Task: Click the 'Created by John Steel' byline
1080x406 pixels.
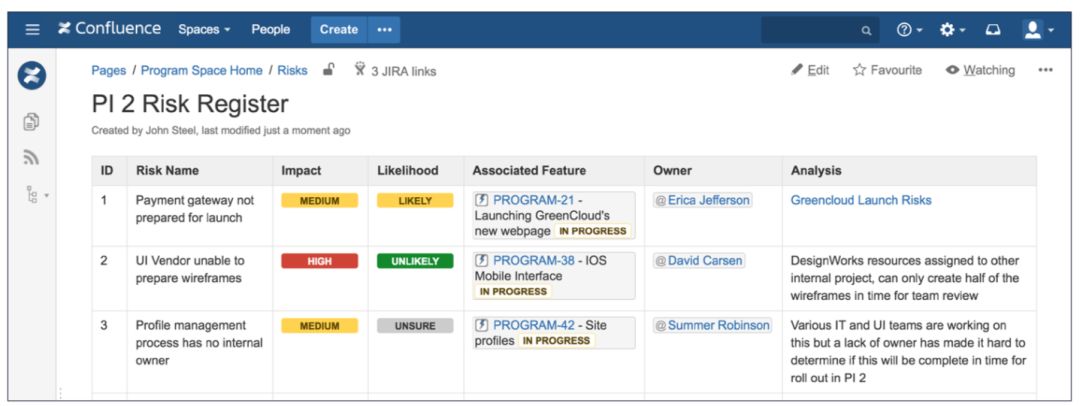Action: point(220,130)
